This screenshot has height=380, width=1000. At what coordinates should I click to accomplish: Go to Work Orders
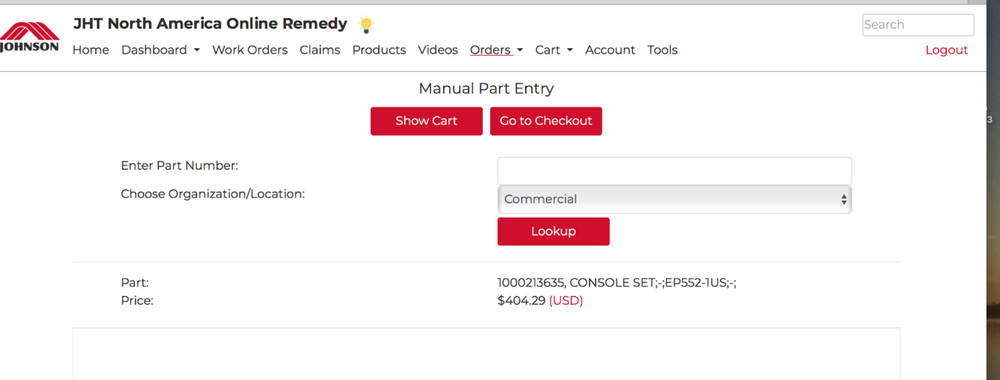(x=250, y=50)
